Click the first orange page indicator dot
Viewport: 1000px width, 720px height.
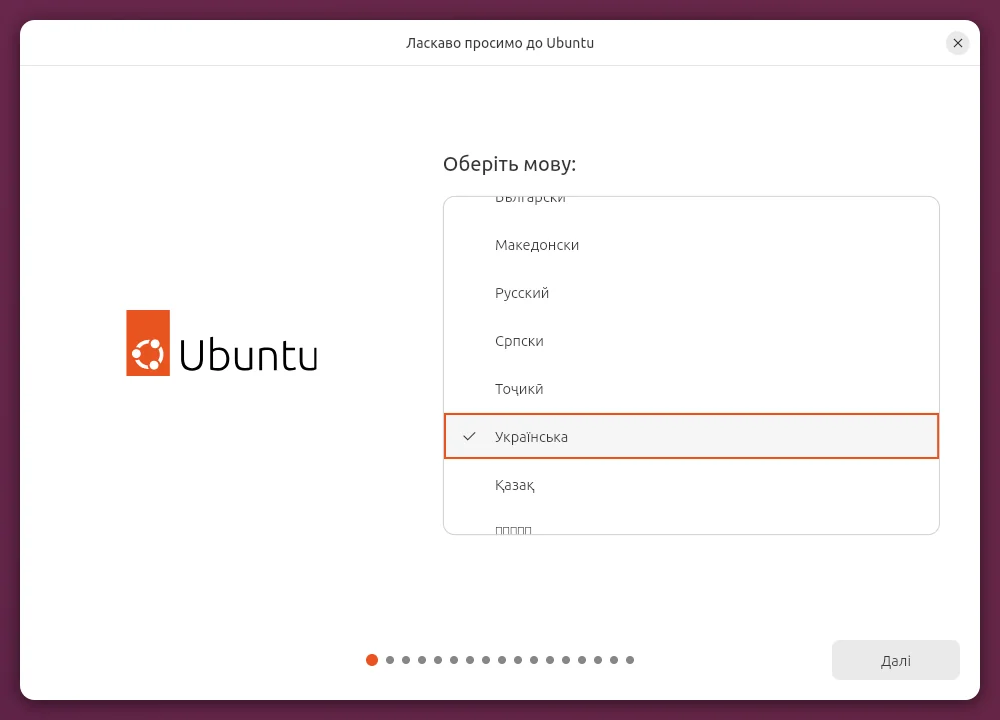pos(372,660)
